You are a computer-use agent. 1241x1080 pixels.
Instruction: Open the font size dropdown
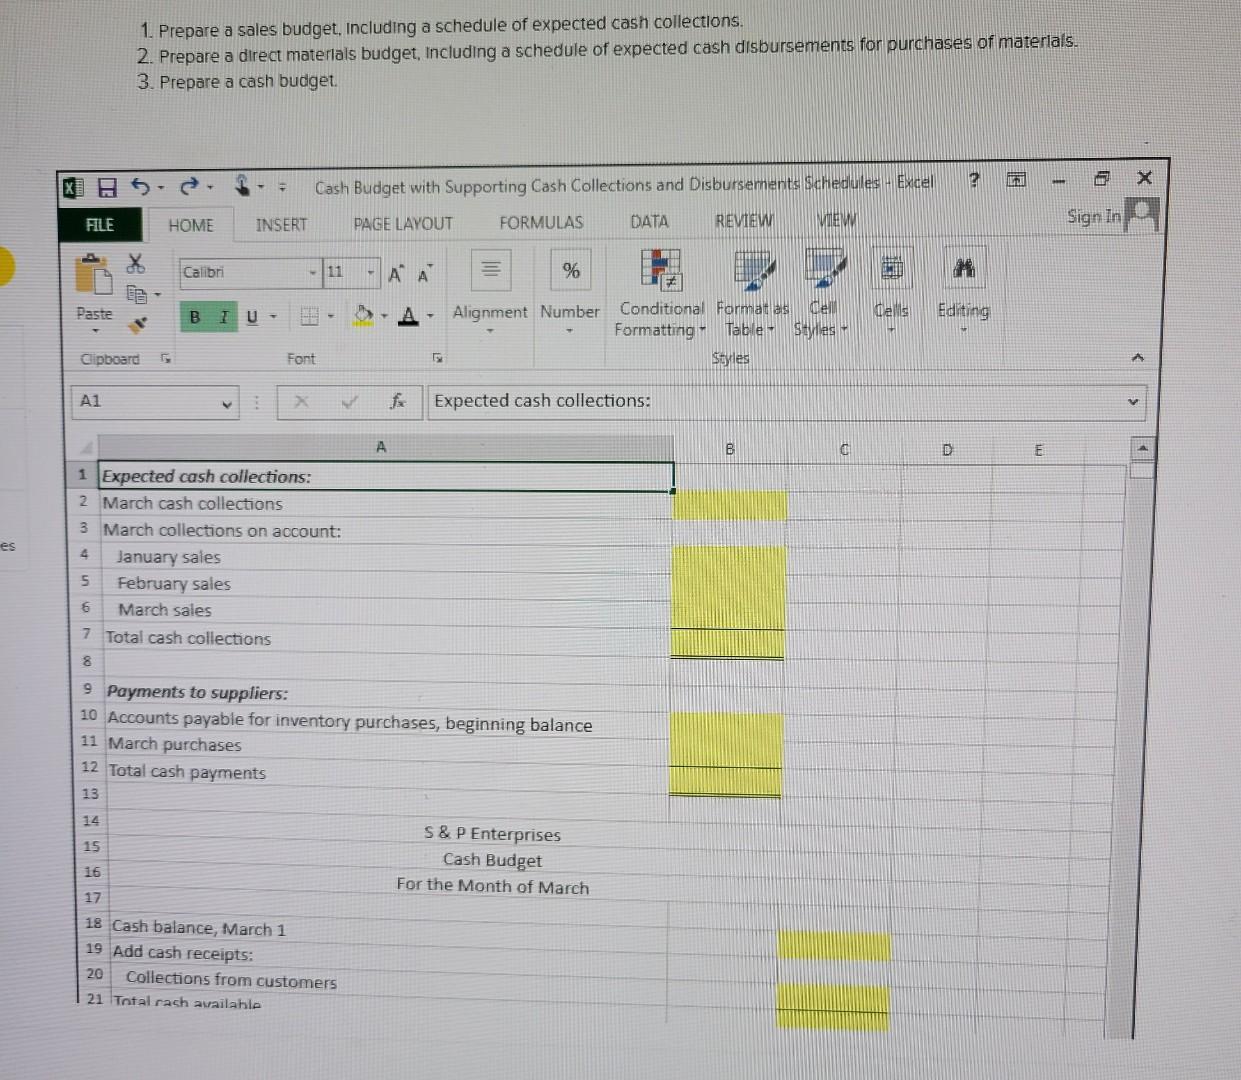369,271
